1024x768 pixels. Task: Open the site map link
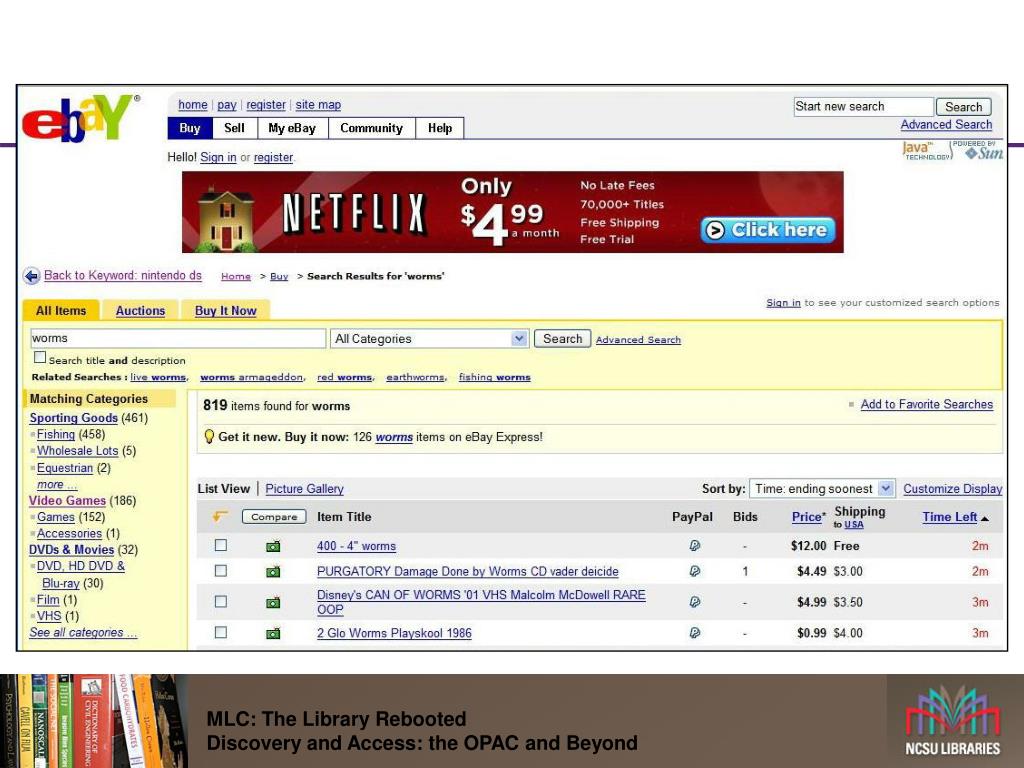318,104
